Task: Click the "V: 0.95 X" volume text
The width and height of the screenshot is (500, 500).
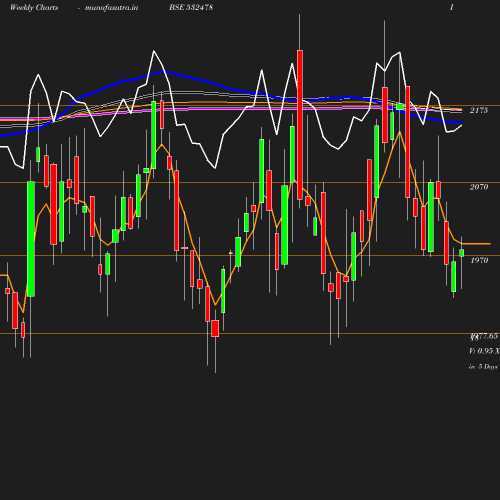Action: 484,351
